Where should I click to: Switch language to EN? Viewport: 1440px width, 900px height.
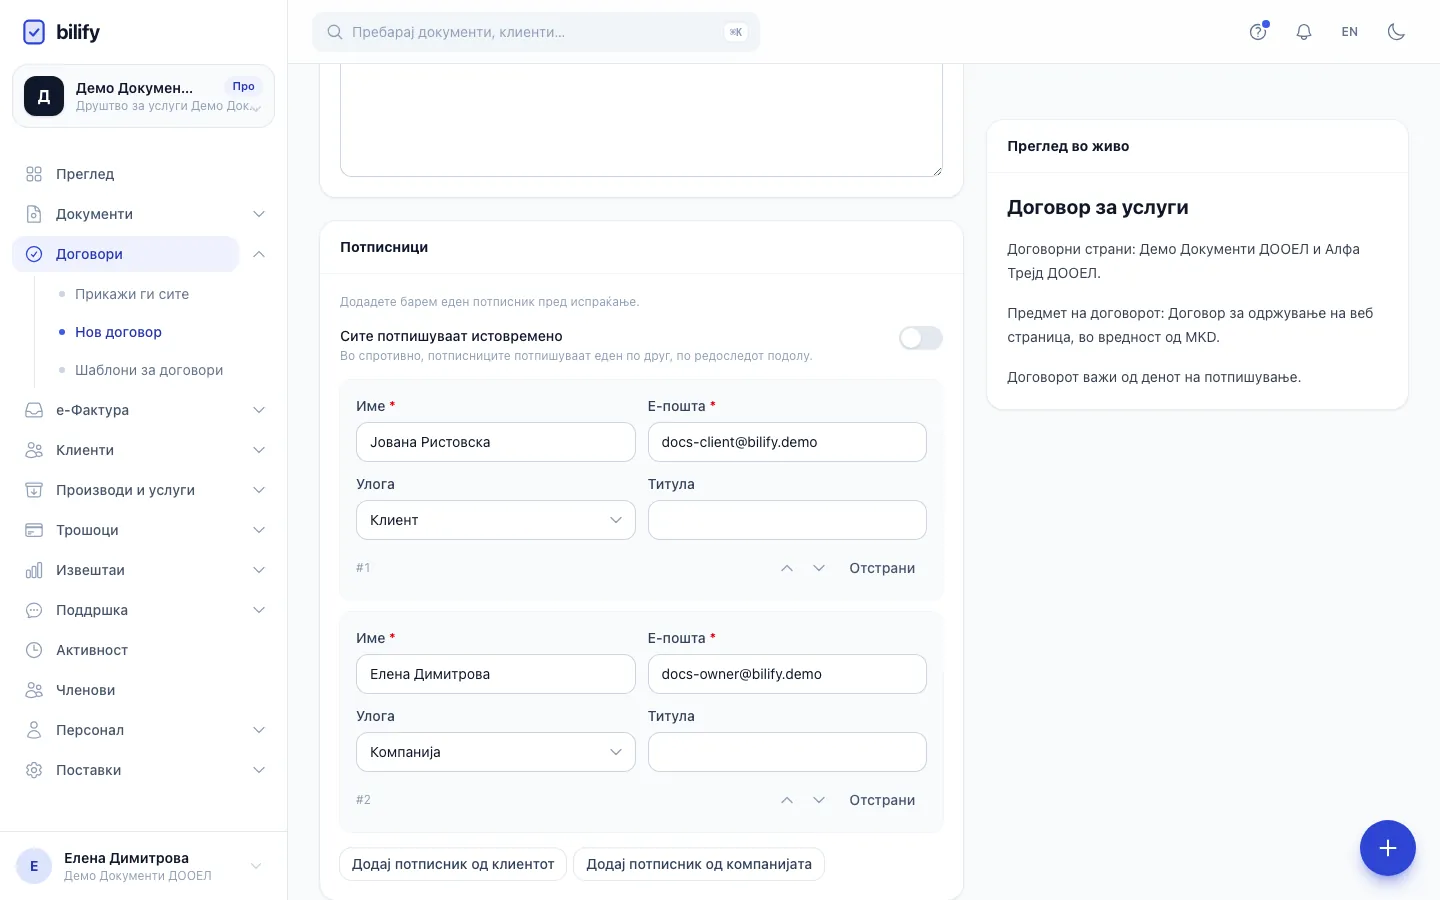pos(1350,32)
